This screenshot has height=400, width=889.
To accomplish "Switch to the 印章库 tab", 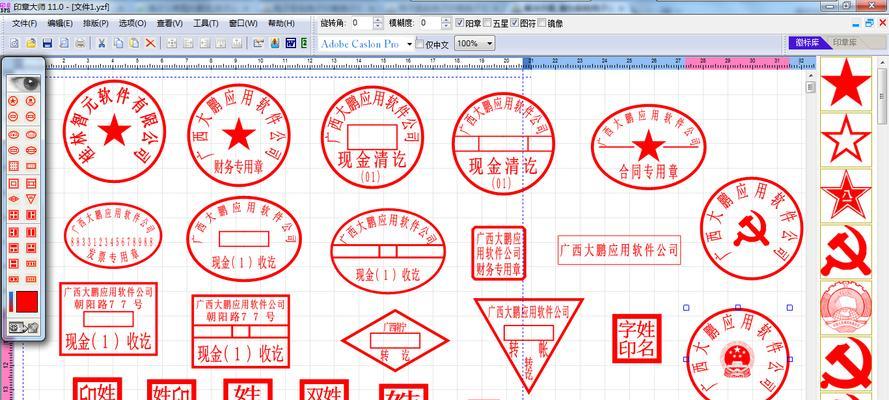I will 845,42.
